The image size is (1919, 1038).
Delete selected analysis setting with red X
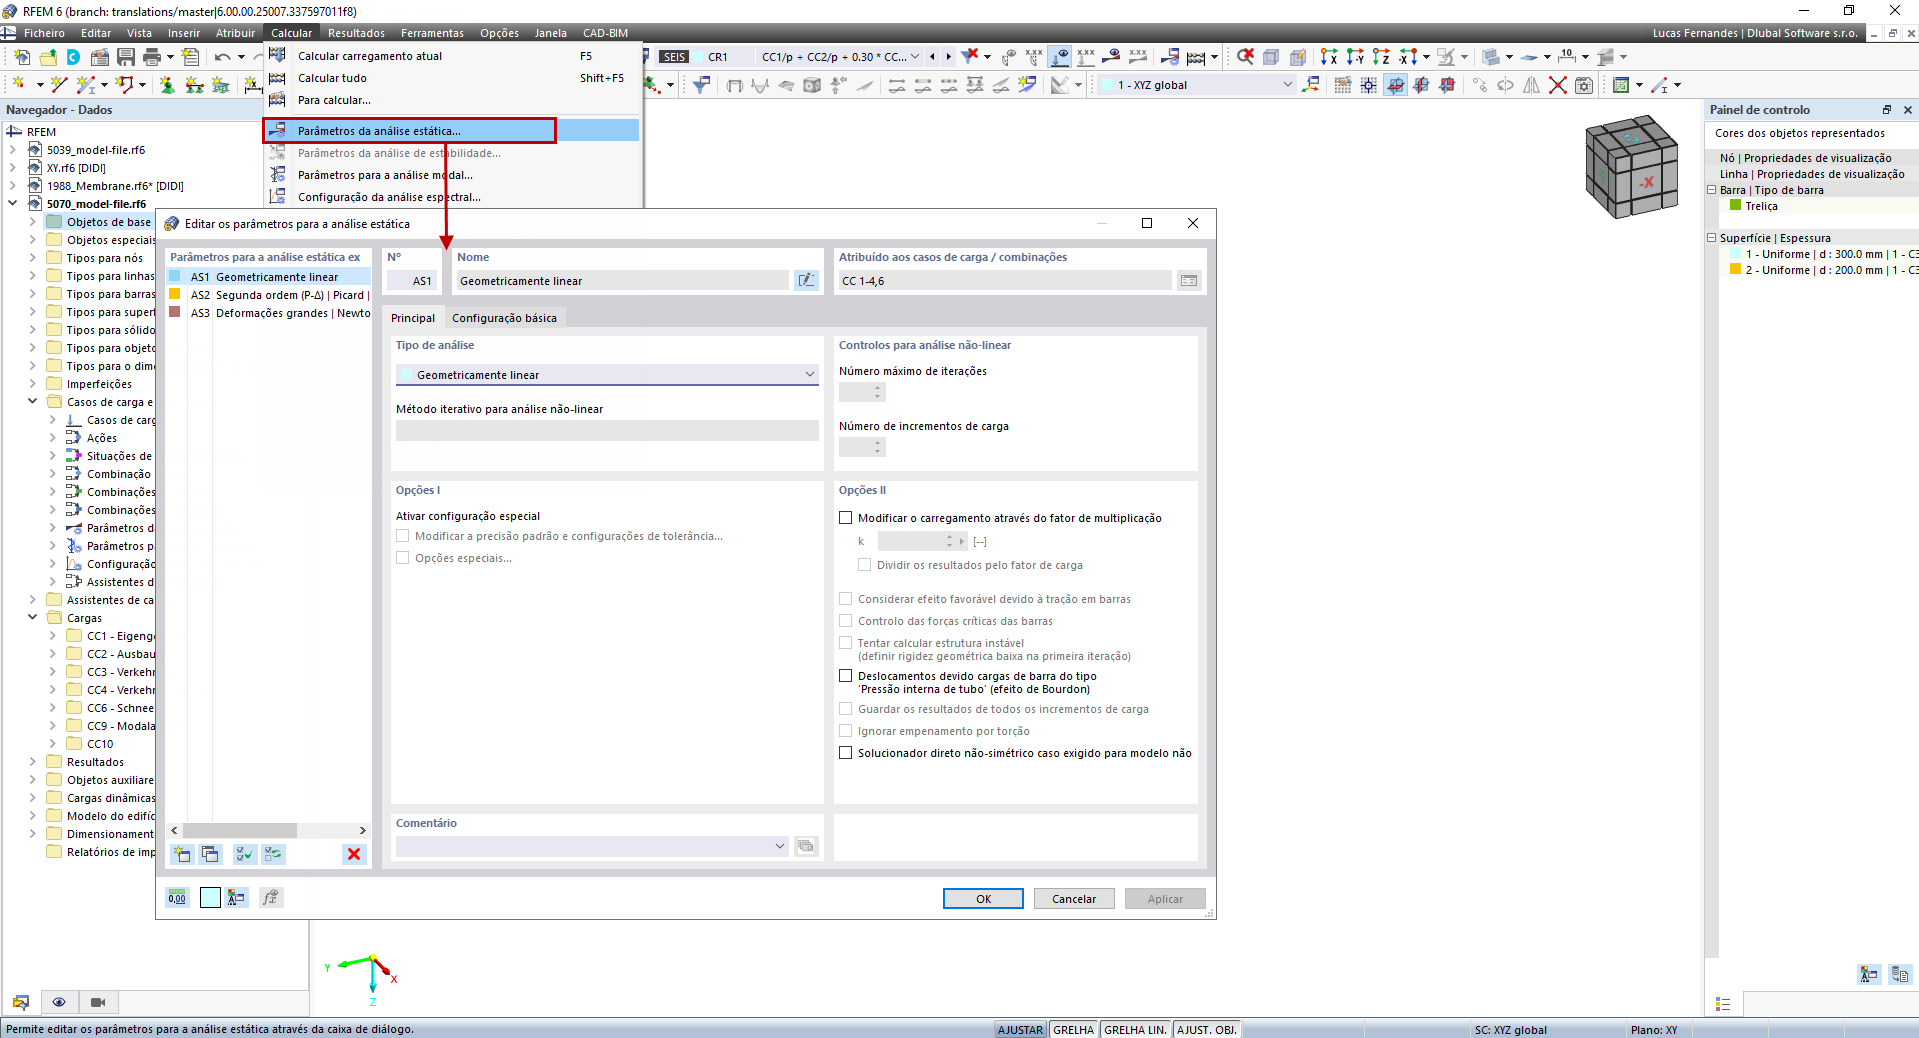(354, 854)
